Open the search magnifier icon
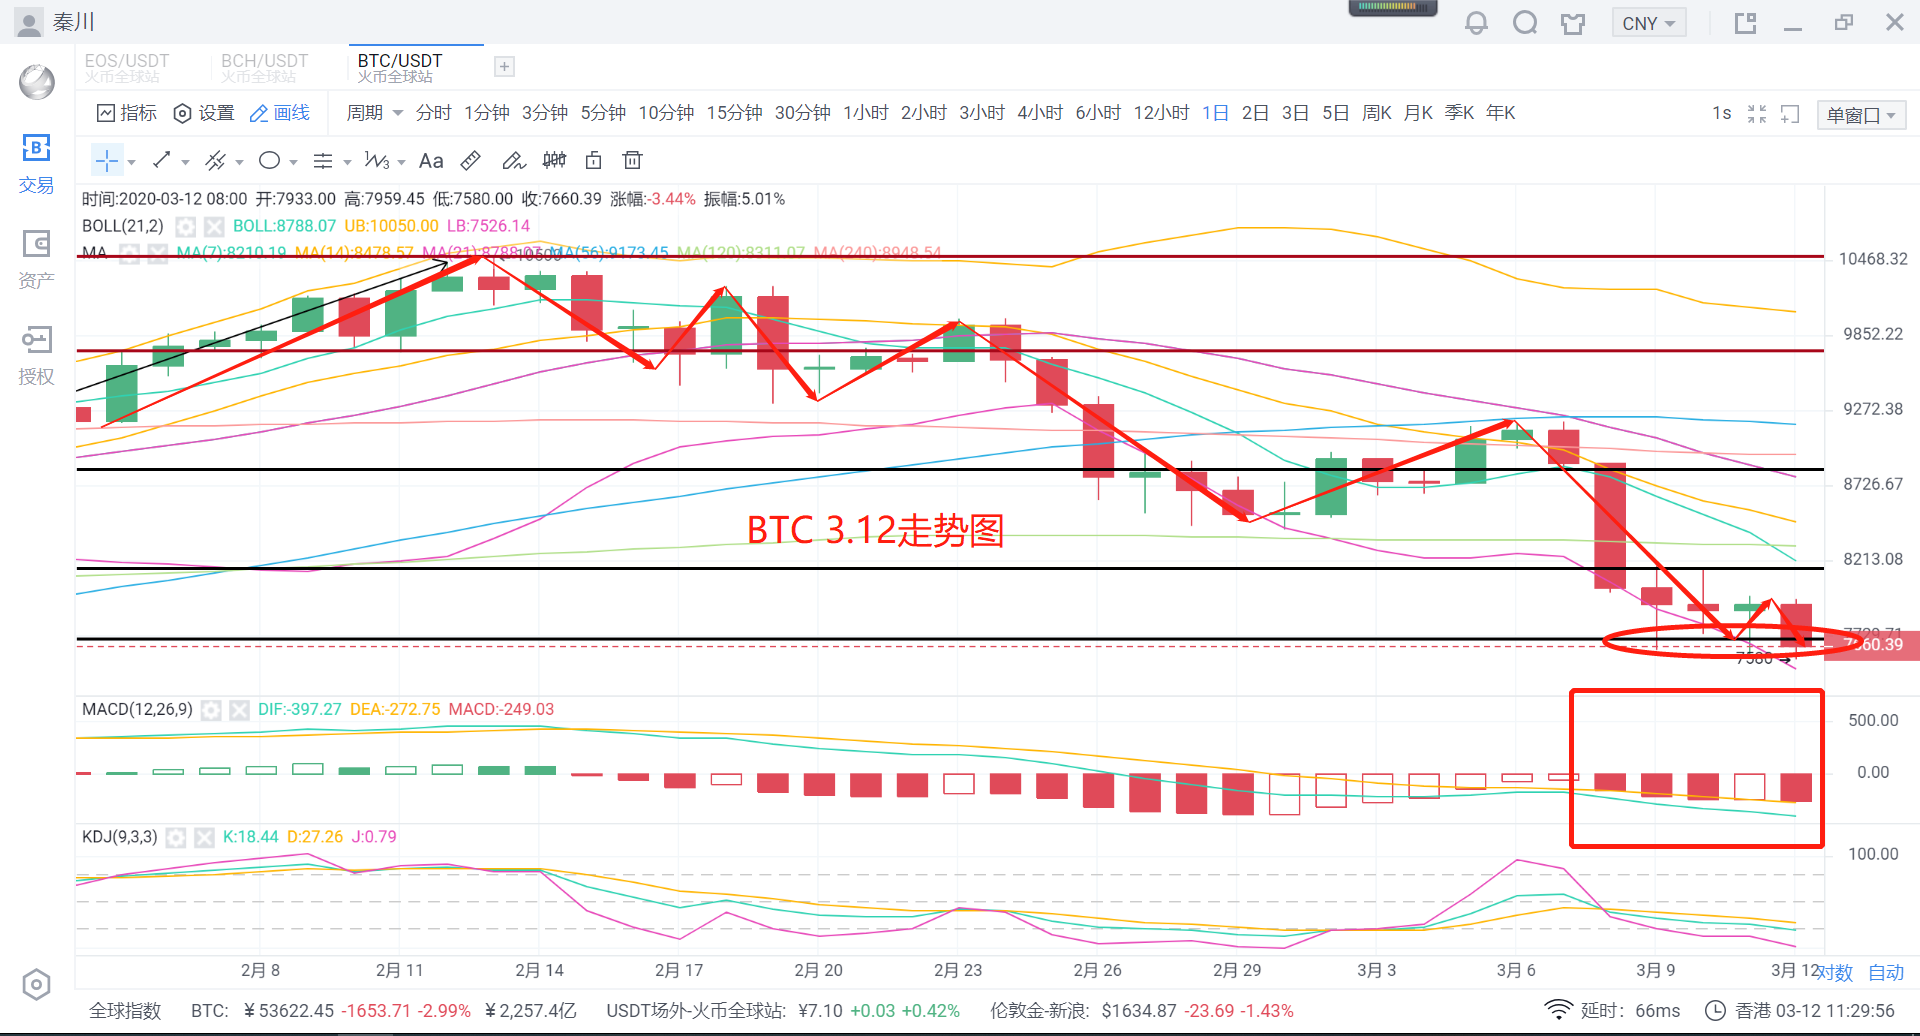1920x1036 pixels. click(1525, 23)
